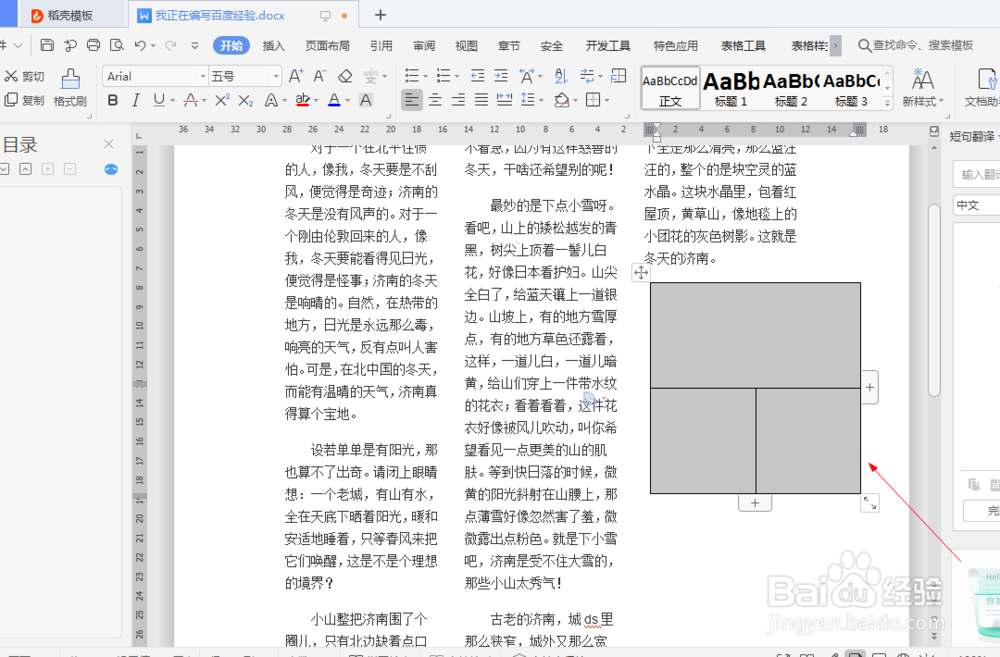Apply the 标题 1 style
1000x657 pixels.
[x=731, y=88]
